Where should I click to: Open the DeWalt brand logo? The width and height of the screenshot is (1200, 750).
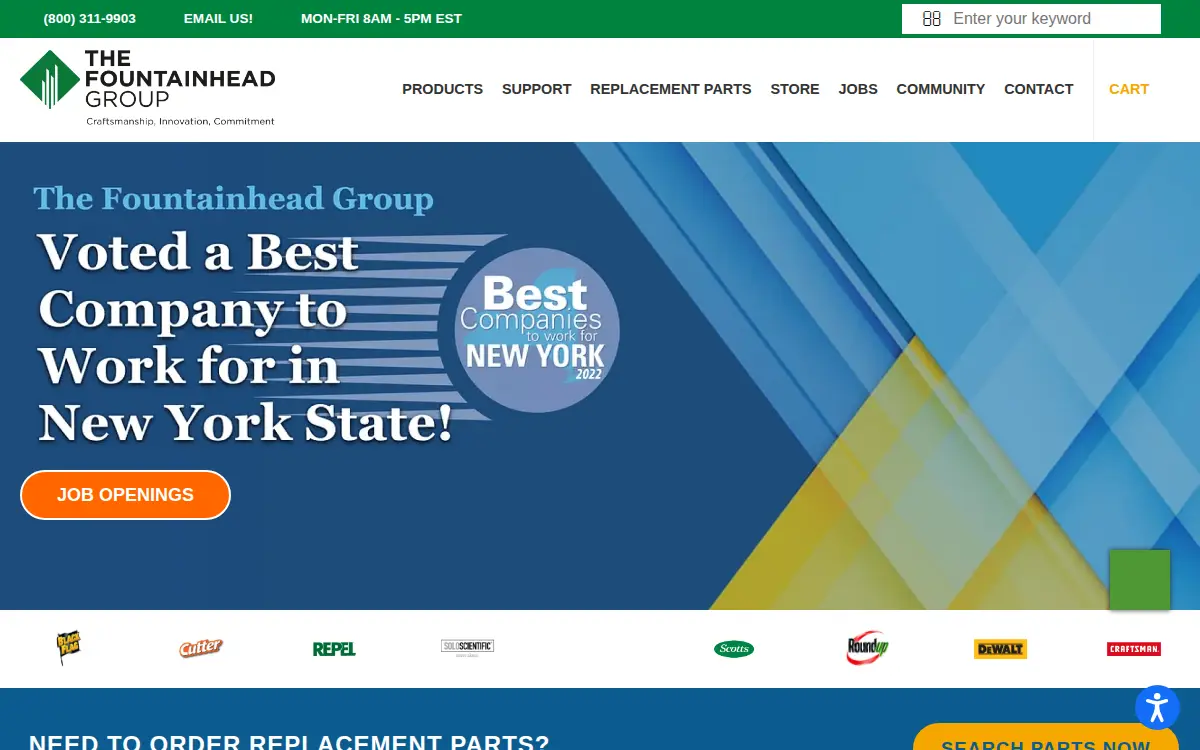point(1000,649)
